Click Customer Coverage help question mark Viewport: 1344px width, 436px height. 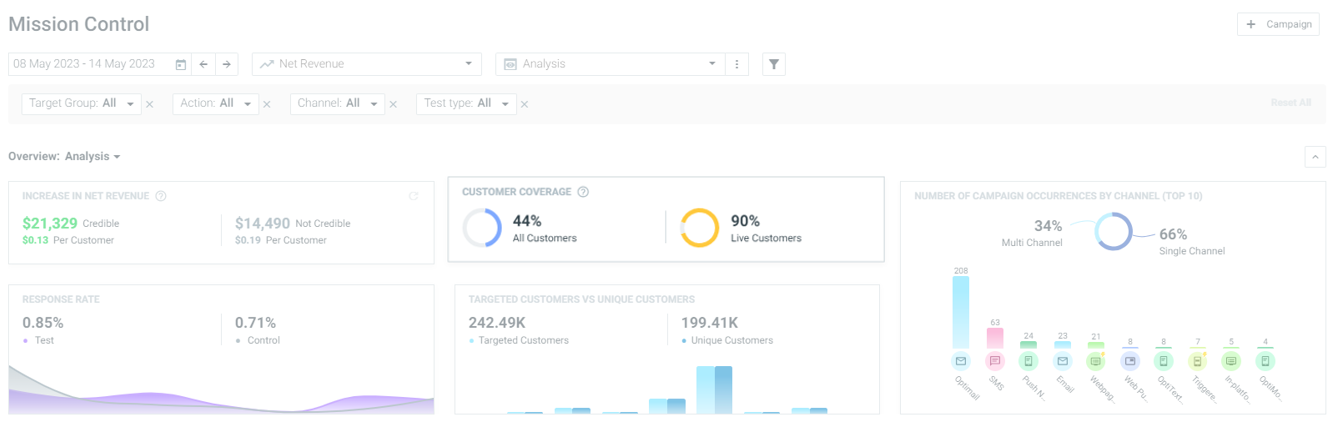click(x=583, y=192)
